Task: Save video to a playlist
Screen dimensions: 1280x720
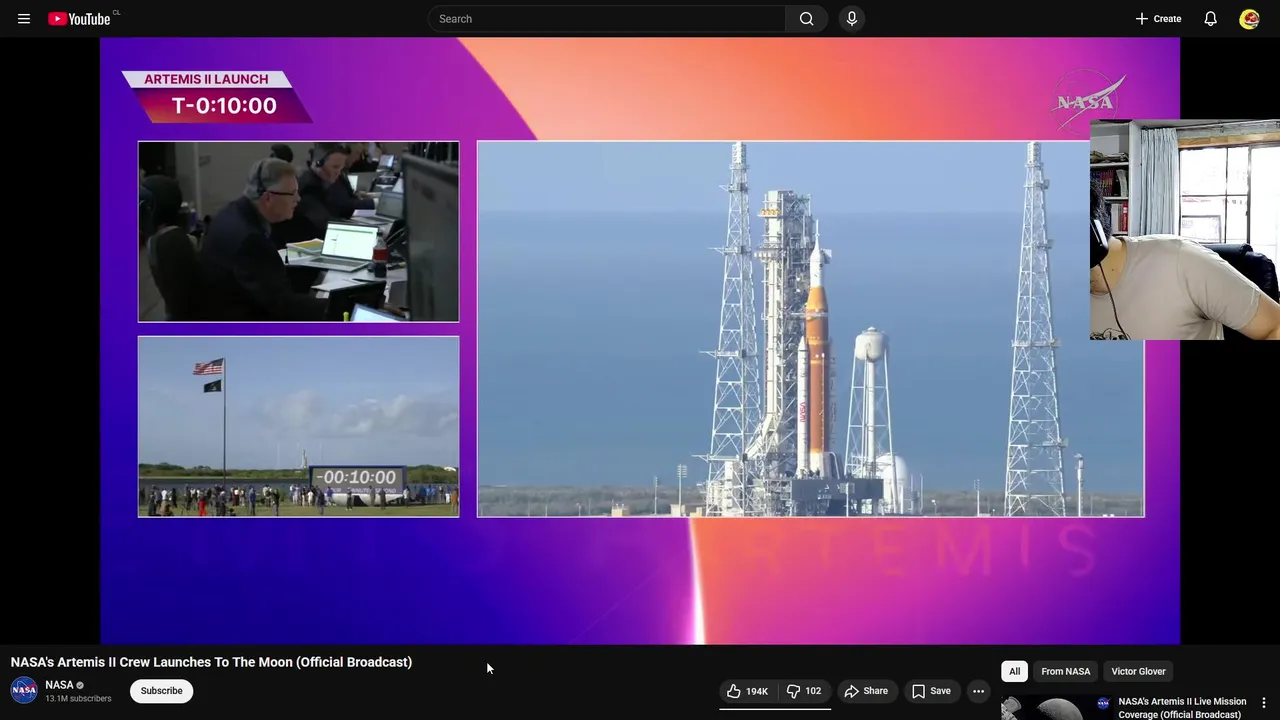Action: click(x=931, y=691)
